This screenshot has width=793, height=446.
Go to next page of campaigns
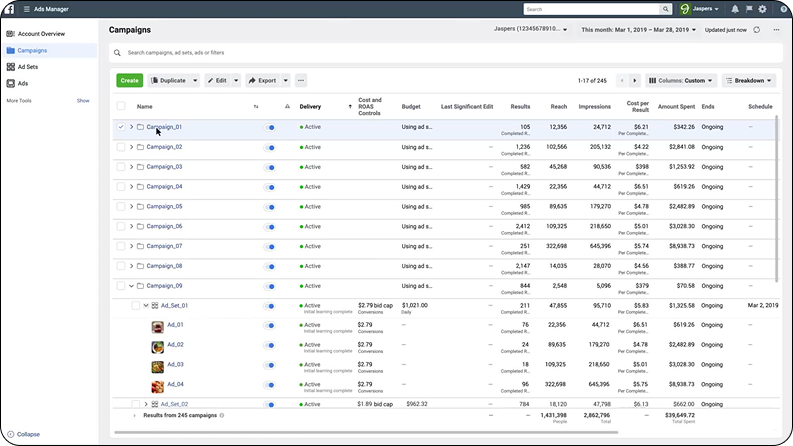coord(634,80)
